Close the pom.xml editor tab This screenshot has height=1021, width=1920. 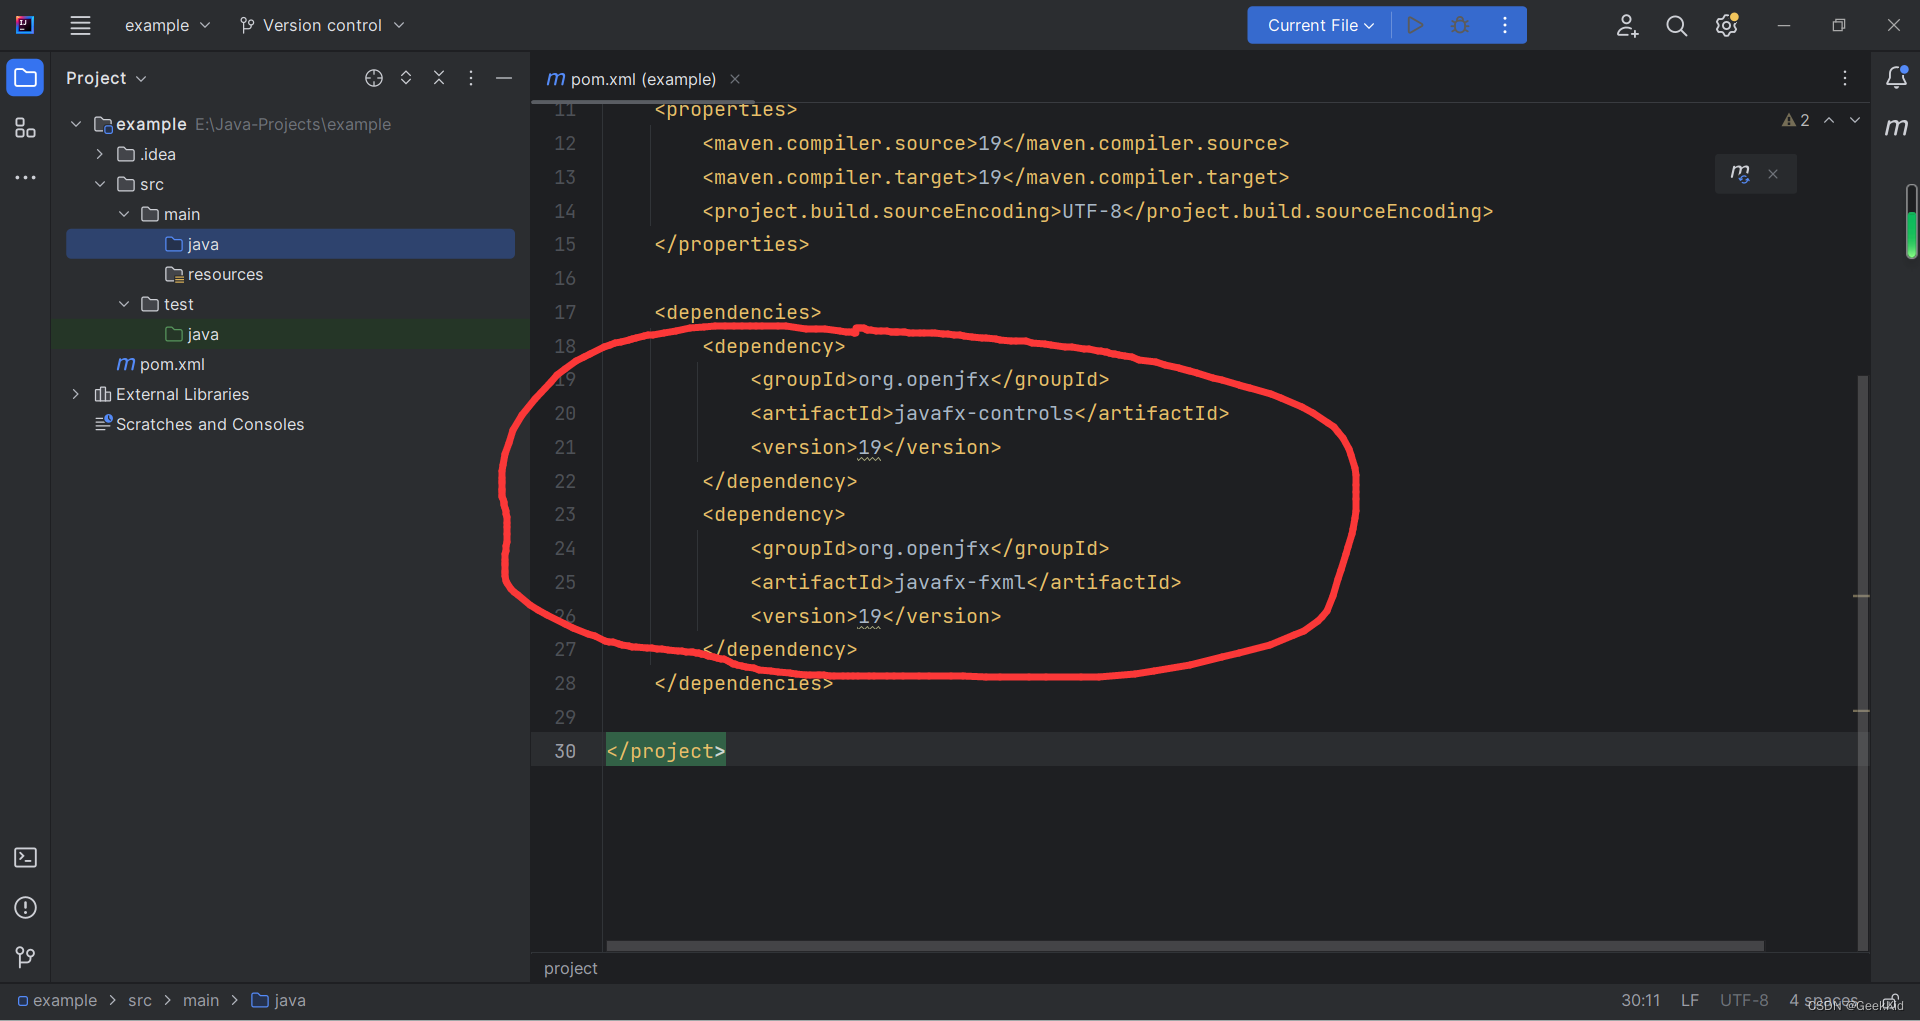pos(735,79)
